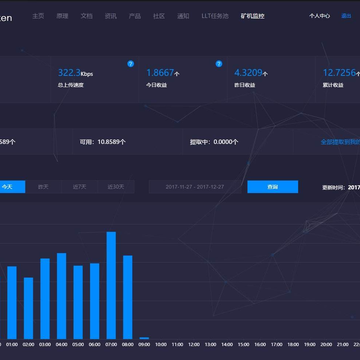Switch to the 近30天 time range tab
This screenshot has height=360, width=360.
click(116, 187)
